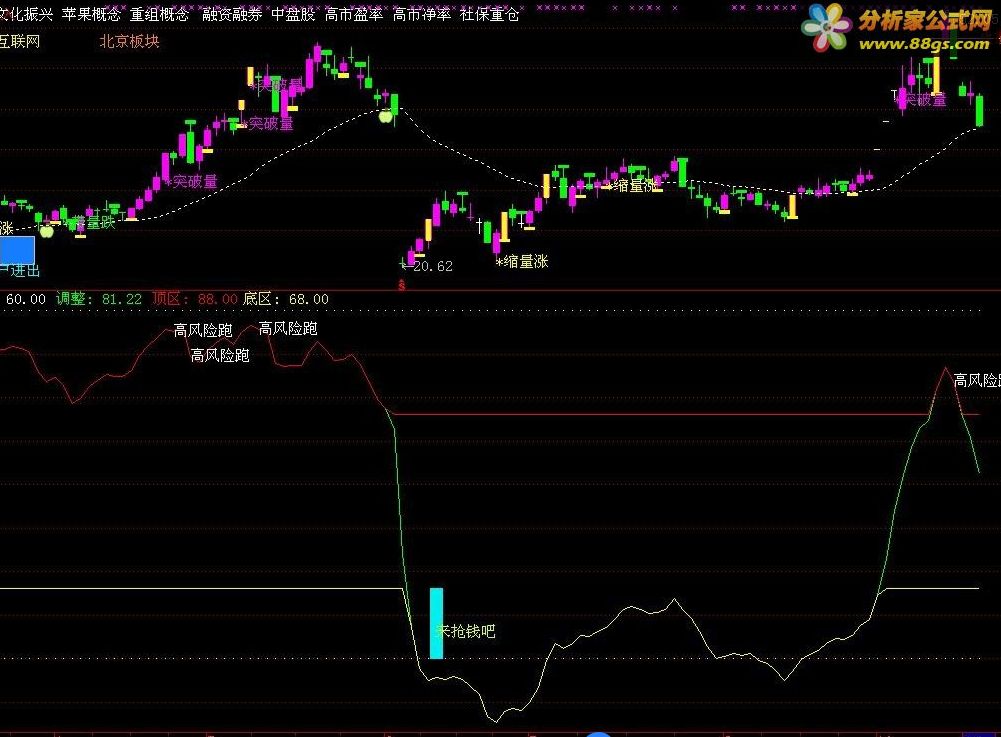Click the 20.62 low price label

pyautogui.click(x=433, y=266)
